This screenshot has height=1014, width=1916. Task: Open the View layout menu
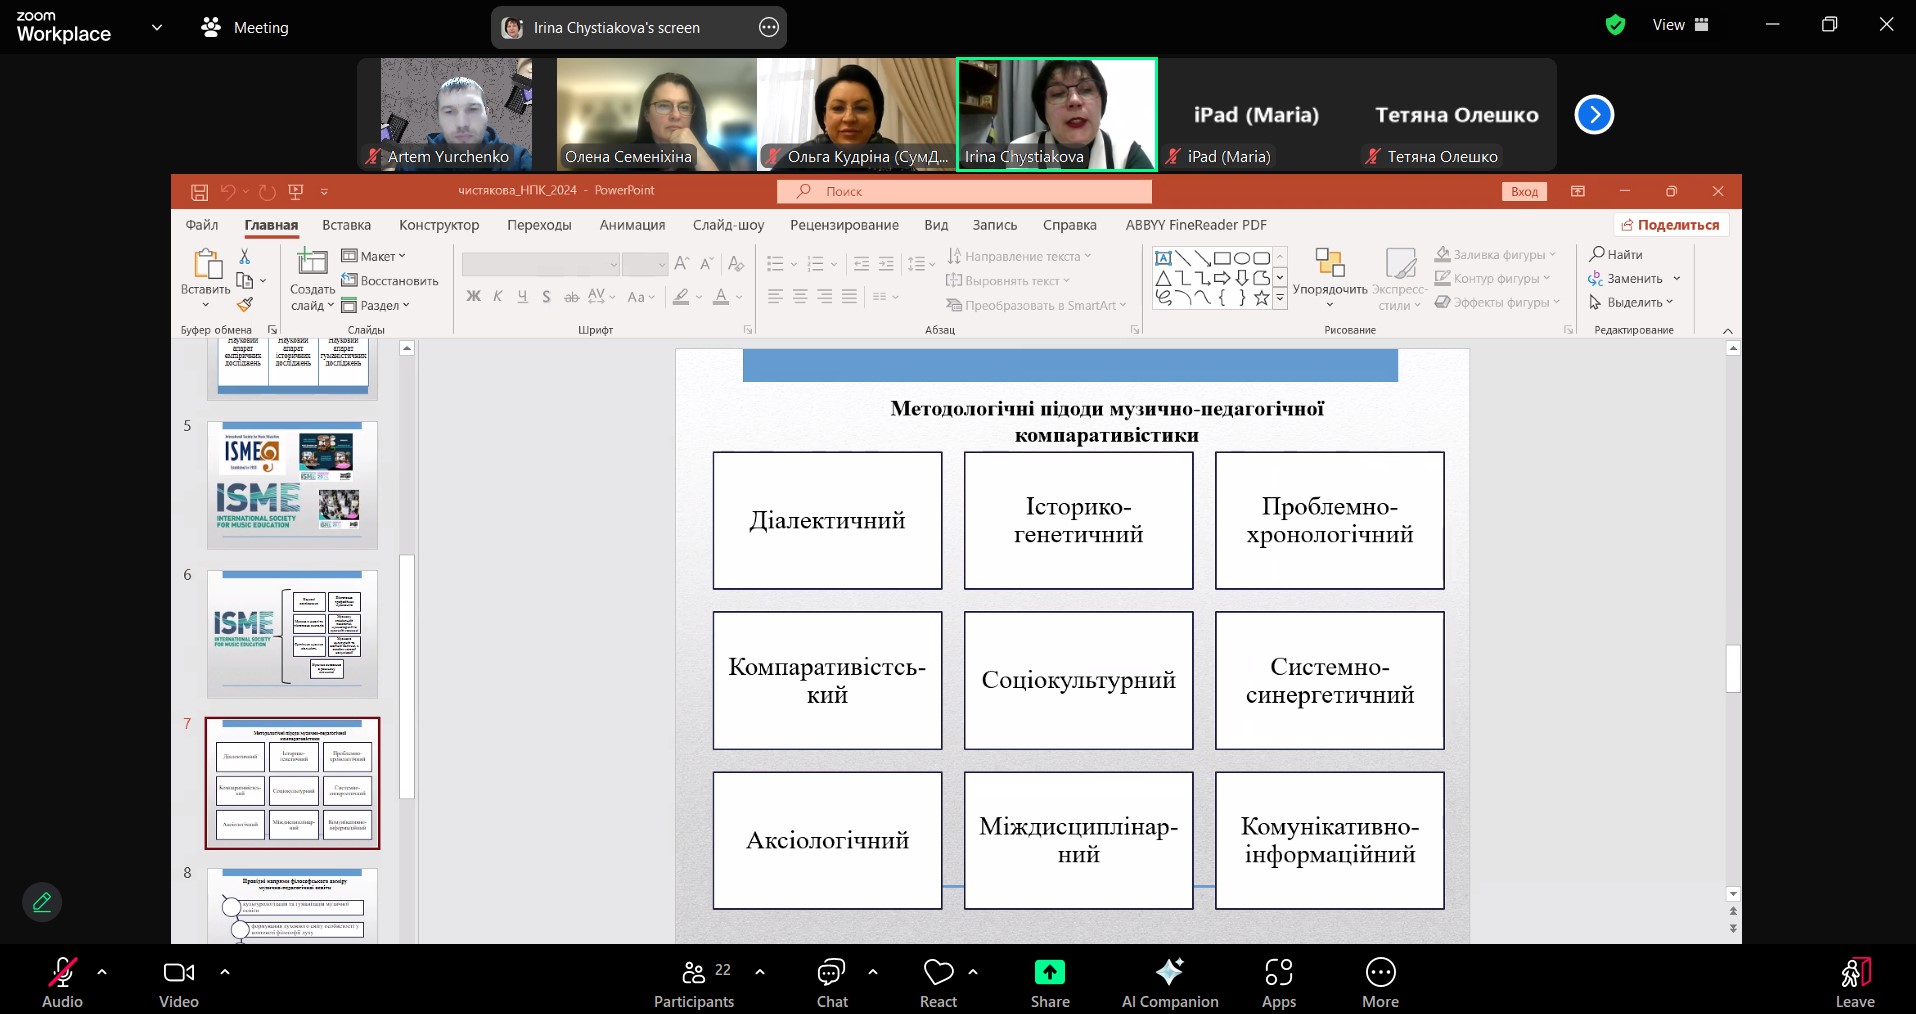tap(1681, 25)
